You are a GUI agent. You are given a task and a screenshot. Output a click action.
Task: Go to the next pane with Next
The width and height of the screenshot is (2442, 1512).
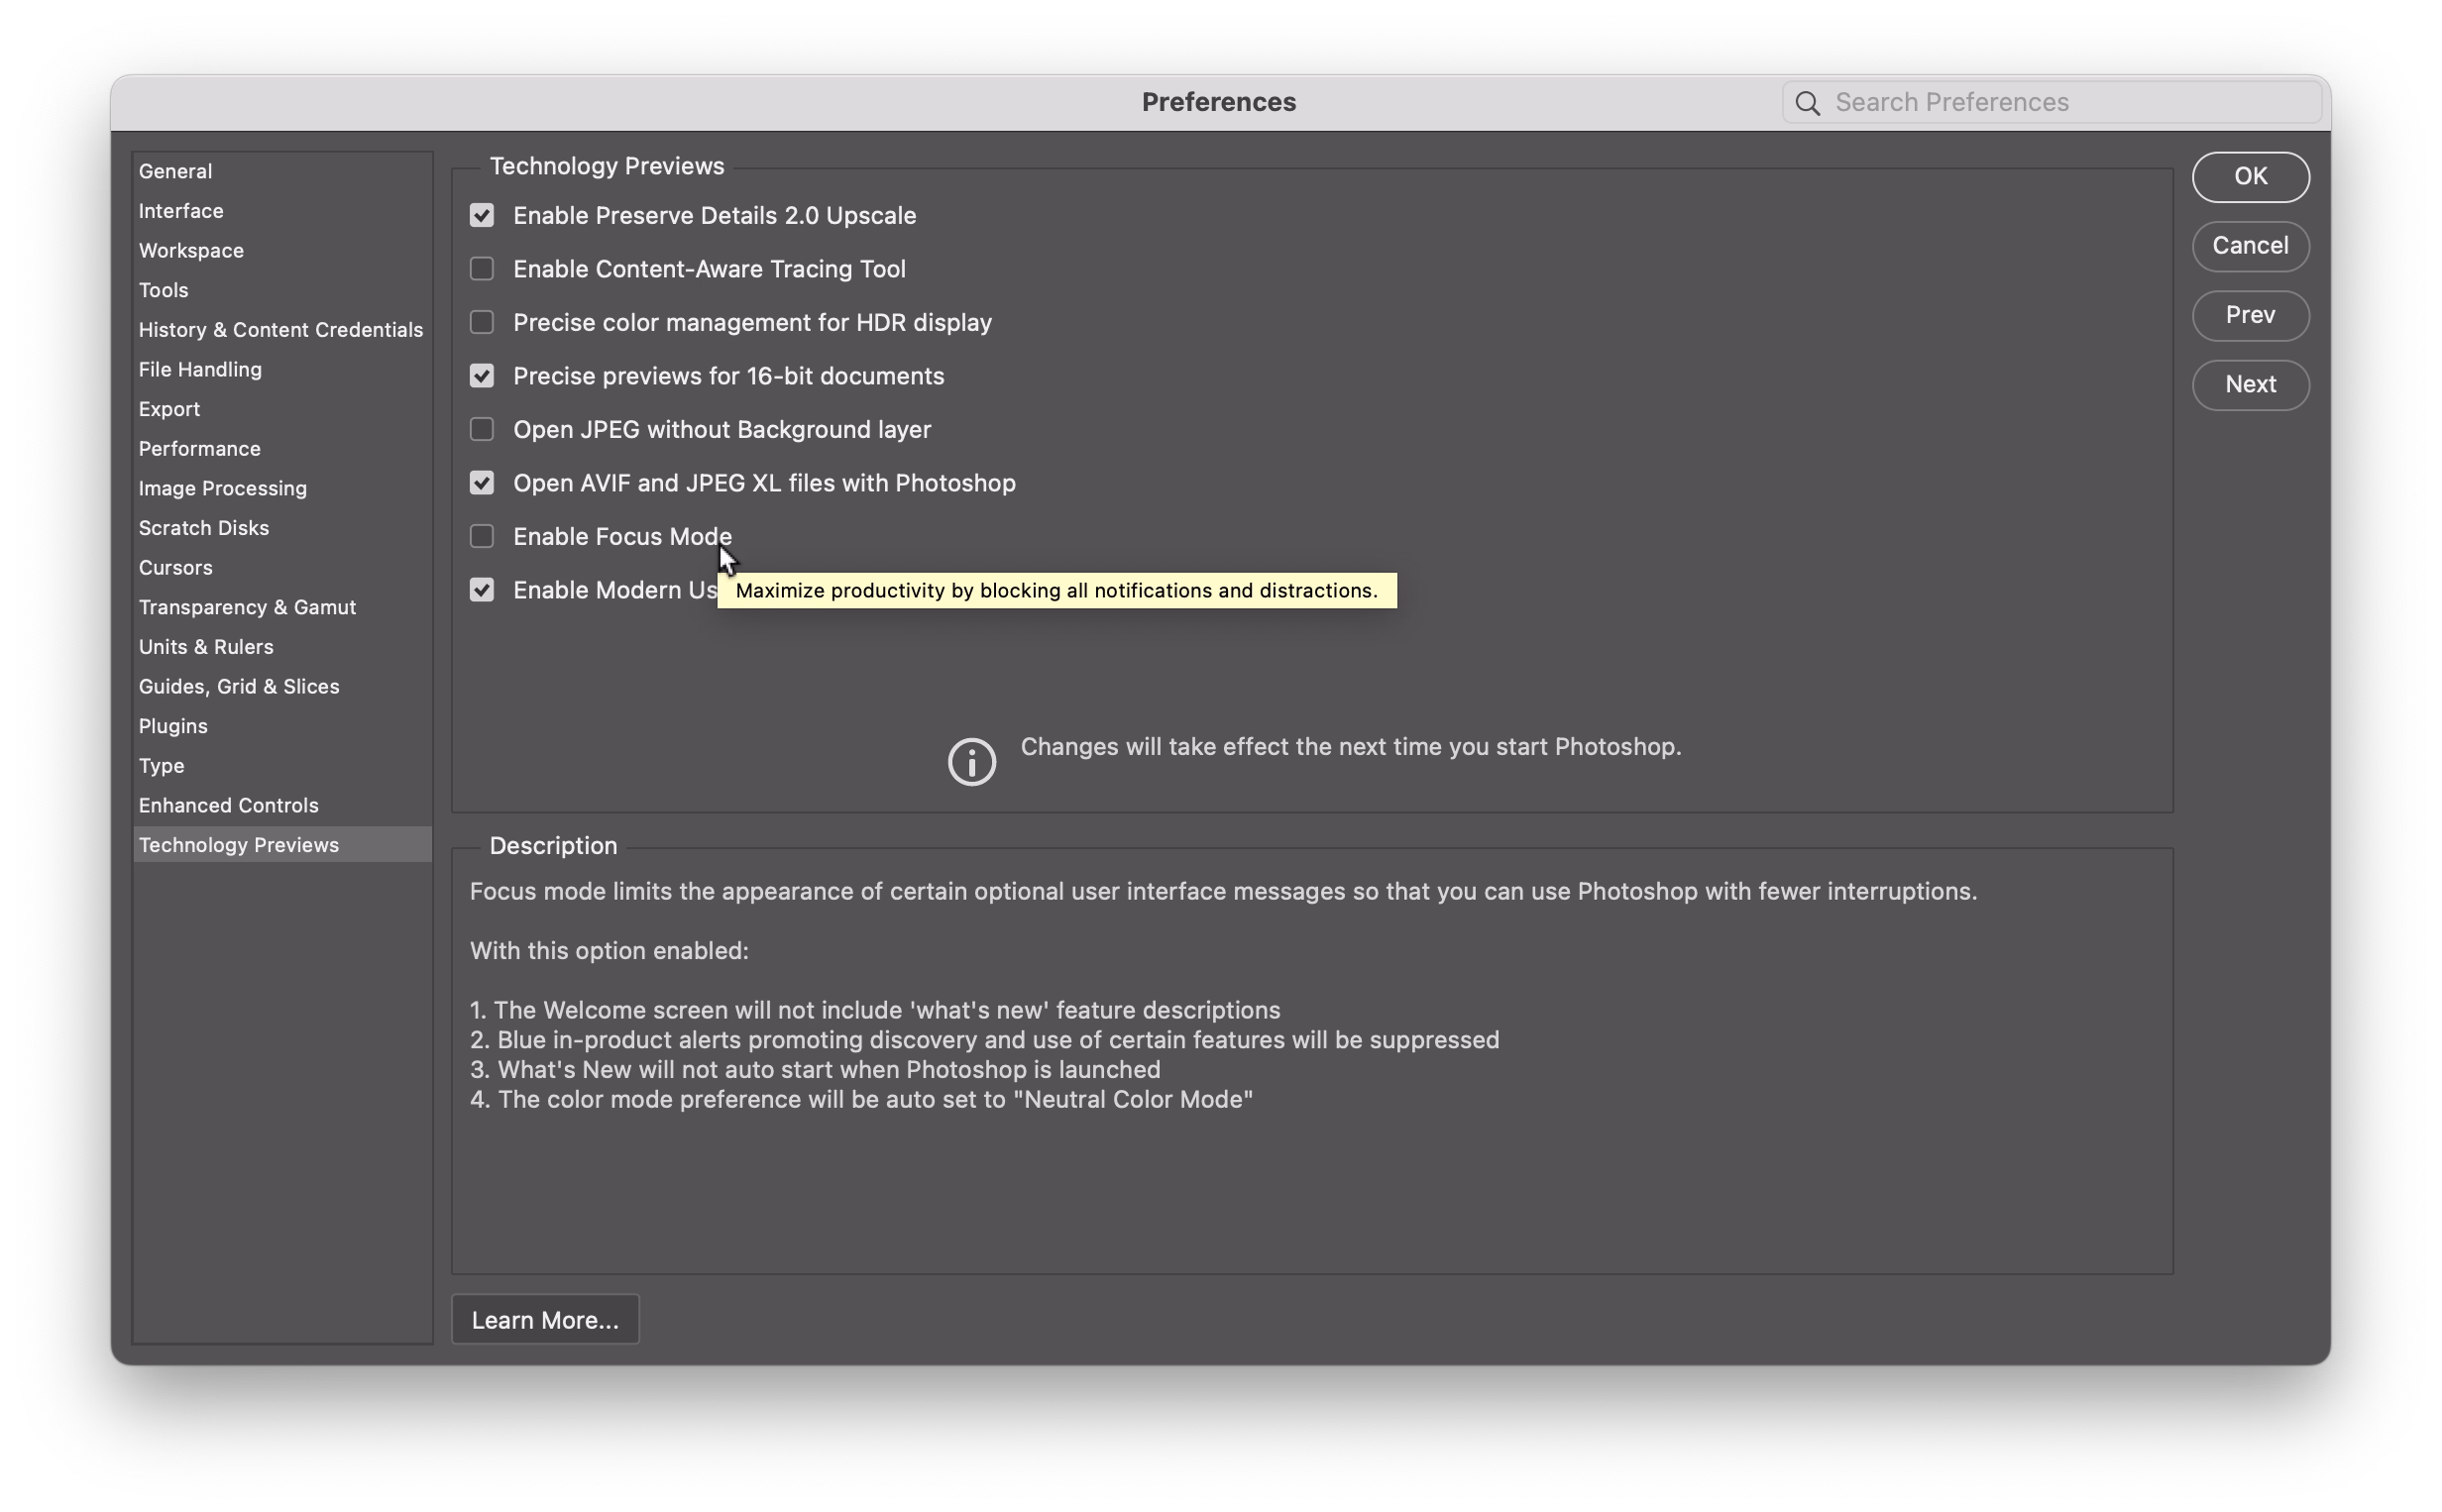coord(2249,385)
